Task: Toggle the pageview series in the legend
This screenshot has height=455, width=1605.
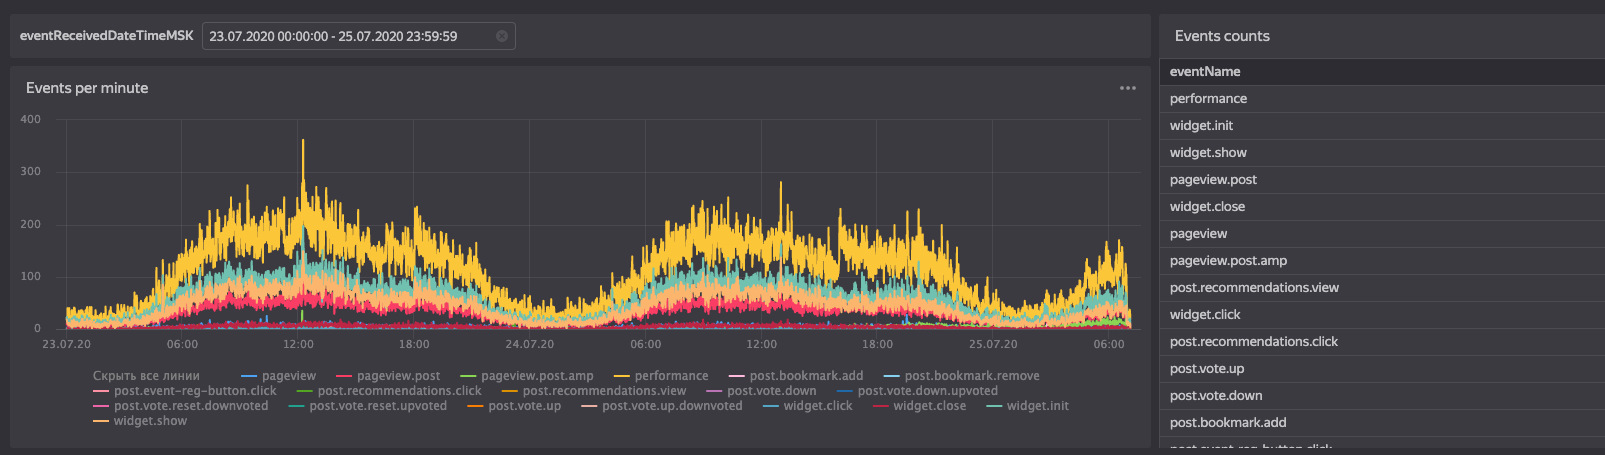Action: point(279,376)
